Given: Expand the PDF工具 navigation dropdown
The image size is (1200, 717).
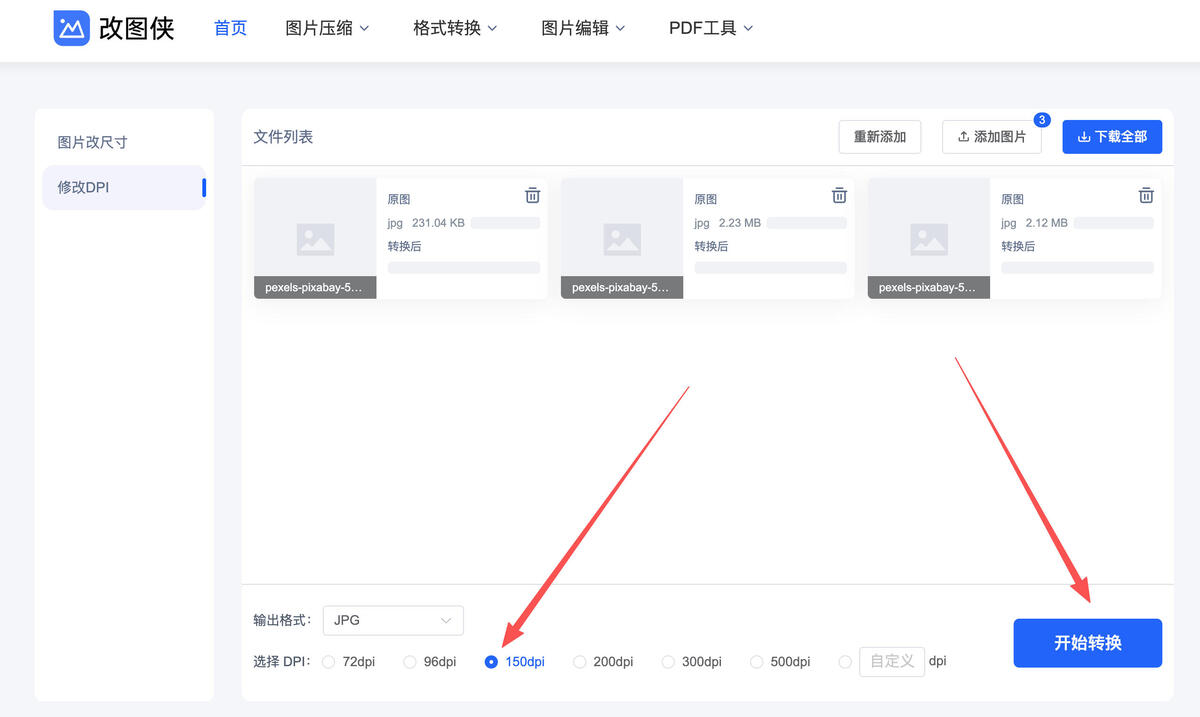Looking at the screenshot, I should point(710,28).
